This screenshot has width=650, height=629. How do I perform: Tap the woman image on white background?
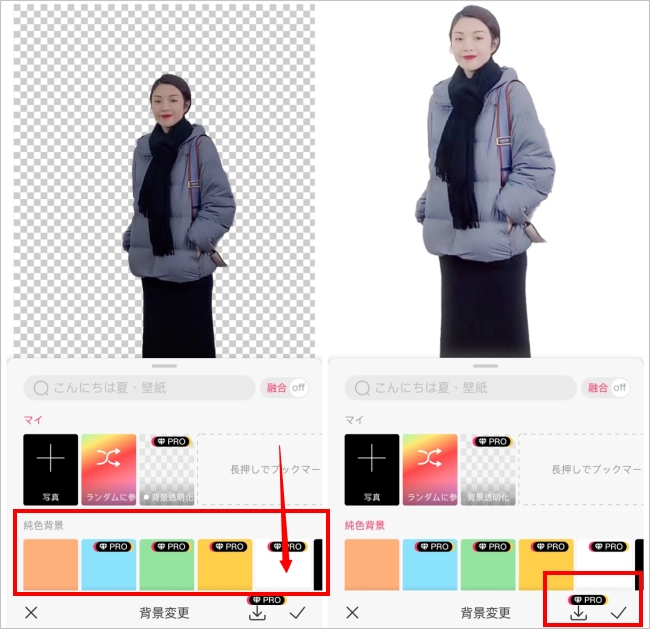(485, 182)
